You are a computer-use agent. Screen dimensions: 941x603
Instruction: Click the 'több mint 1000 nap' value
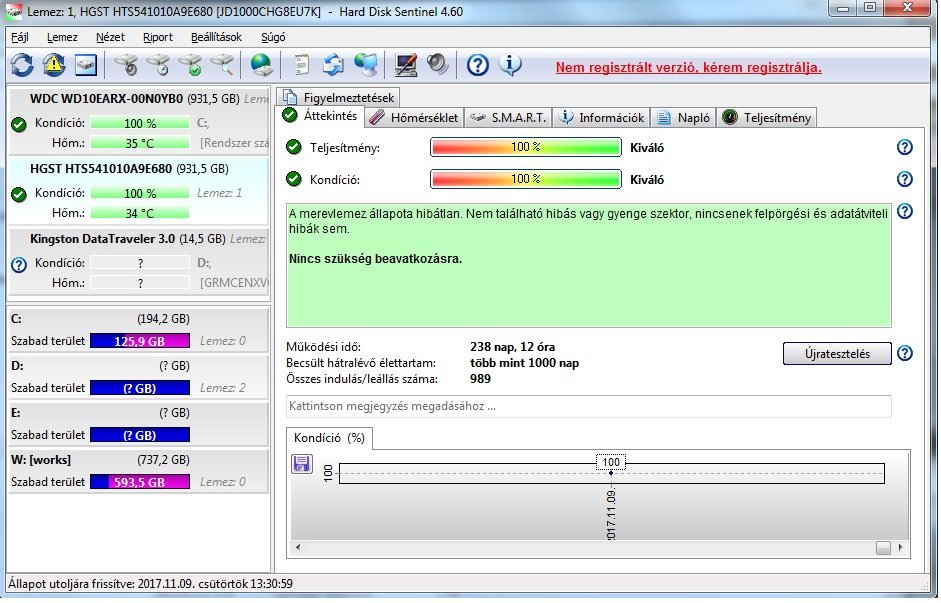point(525,363)
